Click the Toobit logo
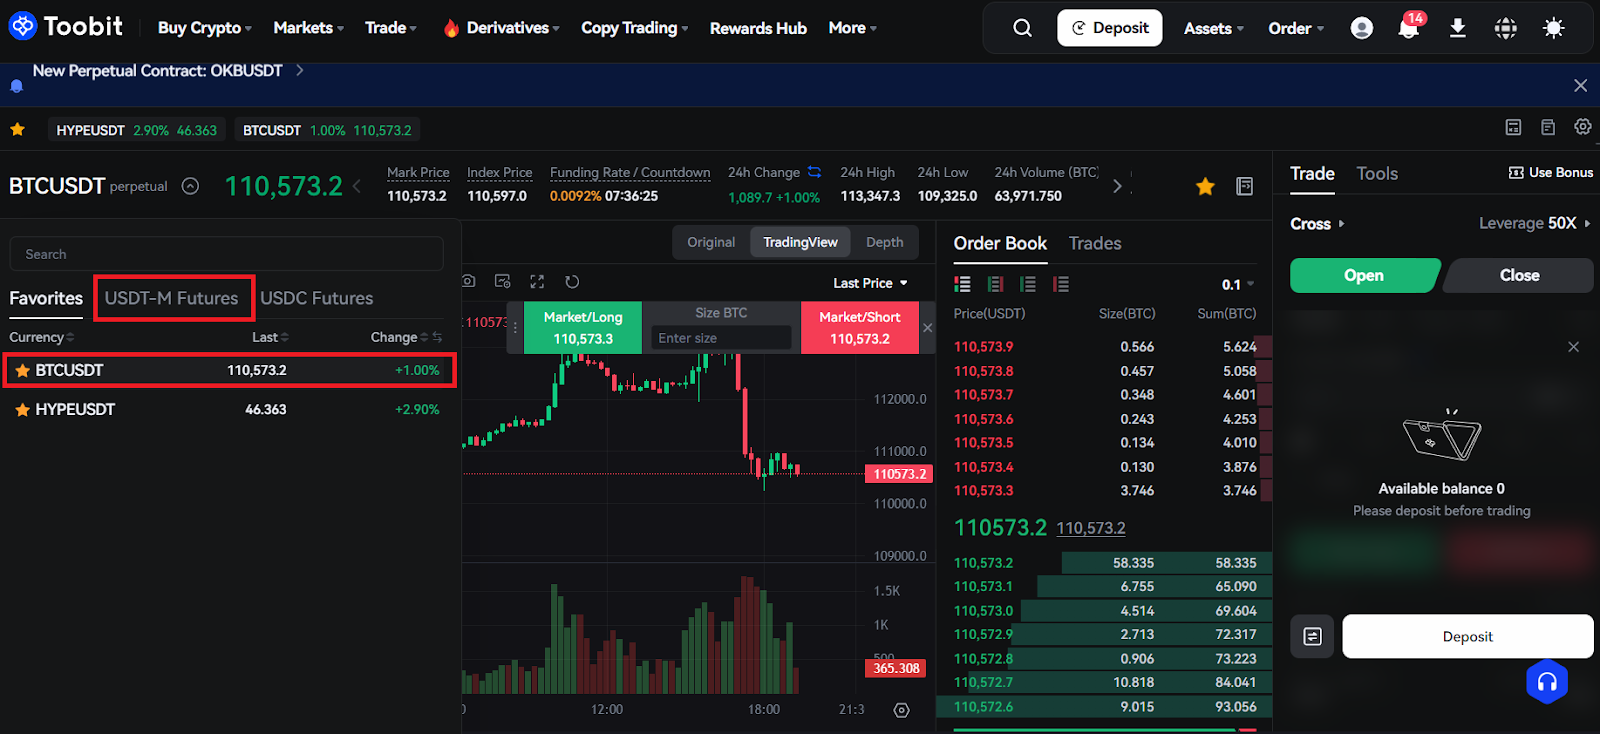The image size is (1600, 734). point(66,26)
